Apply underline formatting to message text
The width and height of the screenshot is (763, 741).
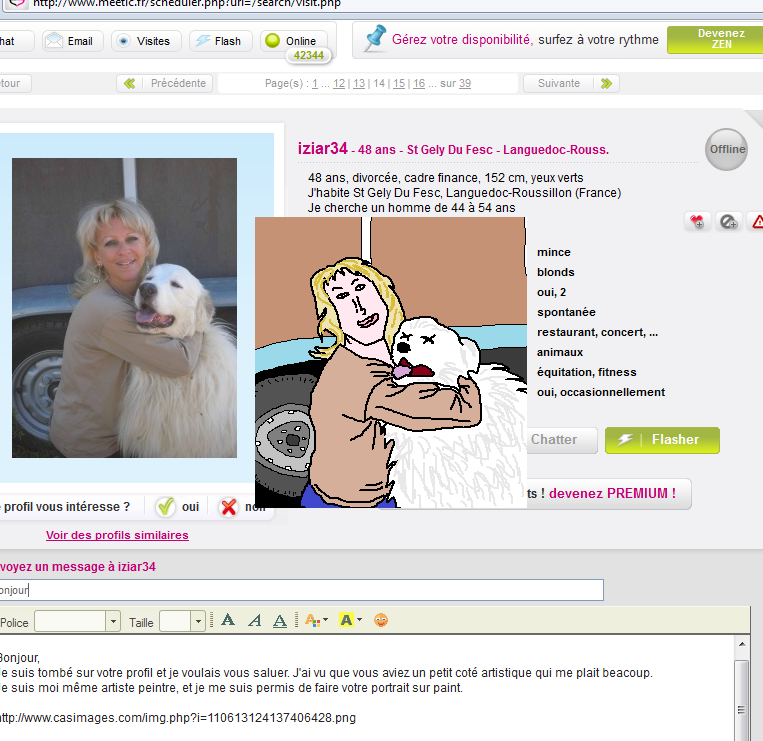coord(280,621)
